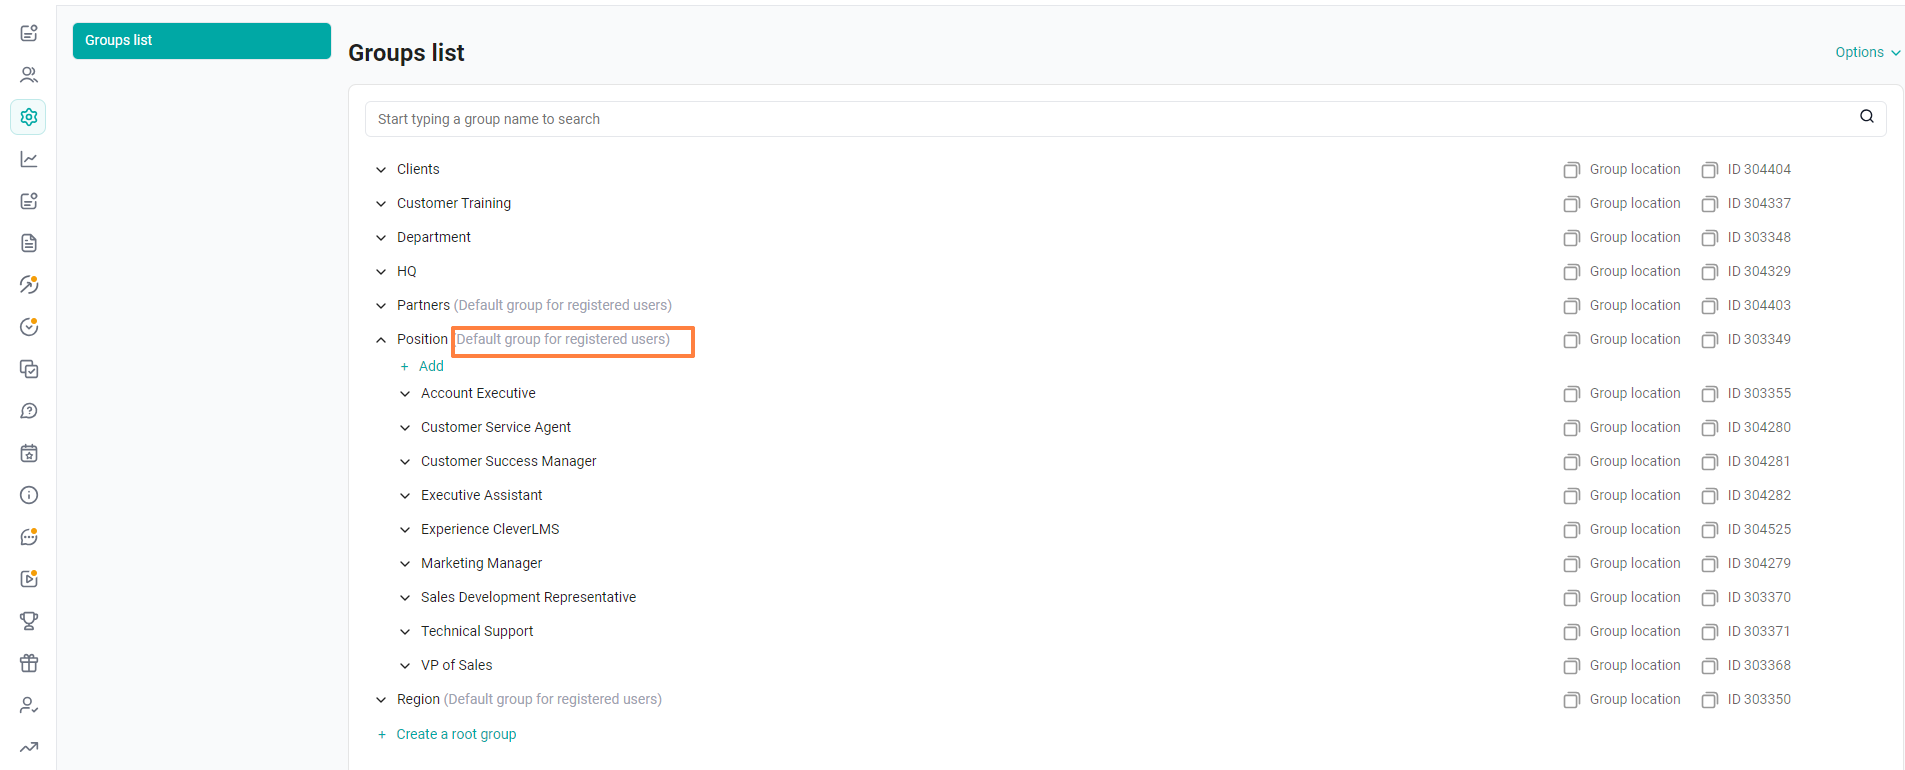
Task: Open the user checkmark sidebar icon
Action: click(x=29, y=705)
